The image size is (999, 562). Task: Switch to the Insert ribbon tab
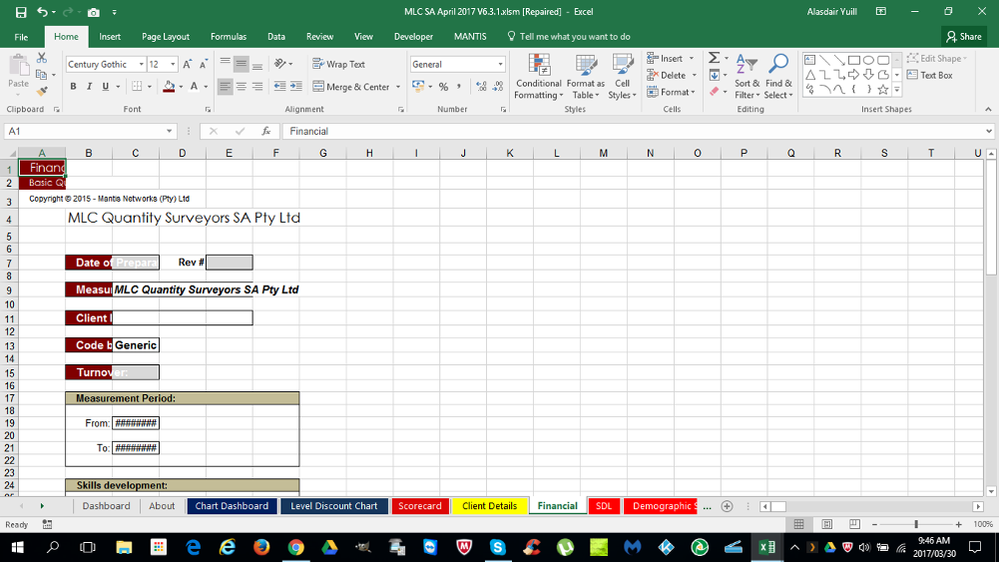[x=110, y=37]
